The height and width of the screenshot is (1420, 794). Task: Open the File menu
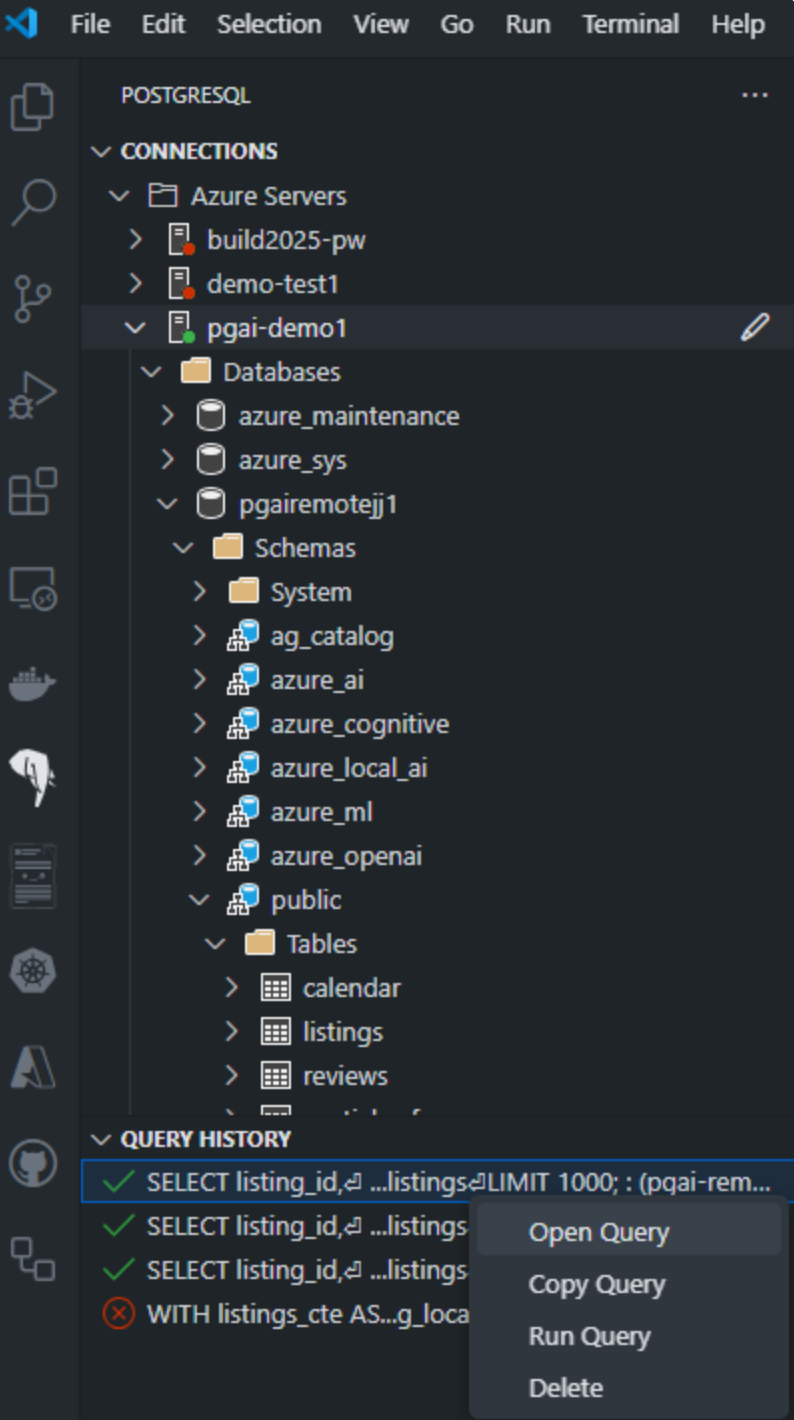(x=90, y=24)
